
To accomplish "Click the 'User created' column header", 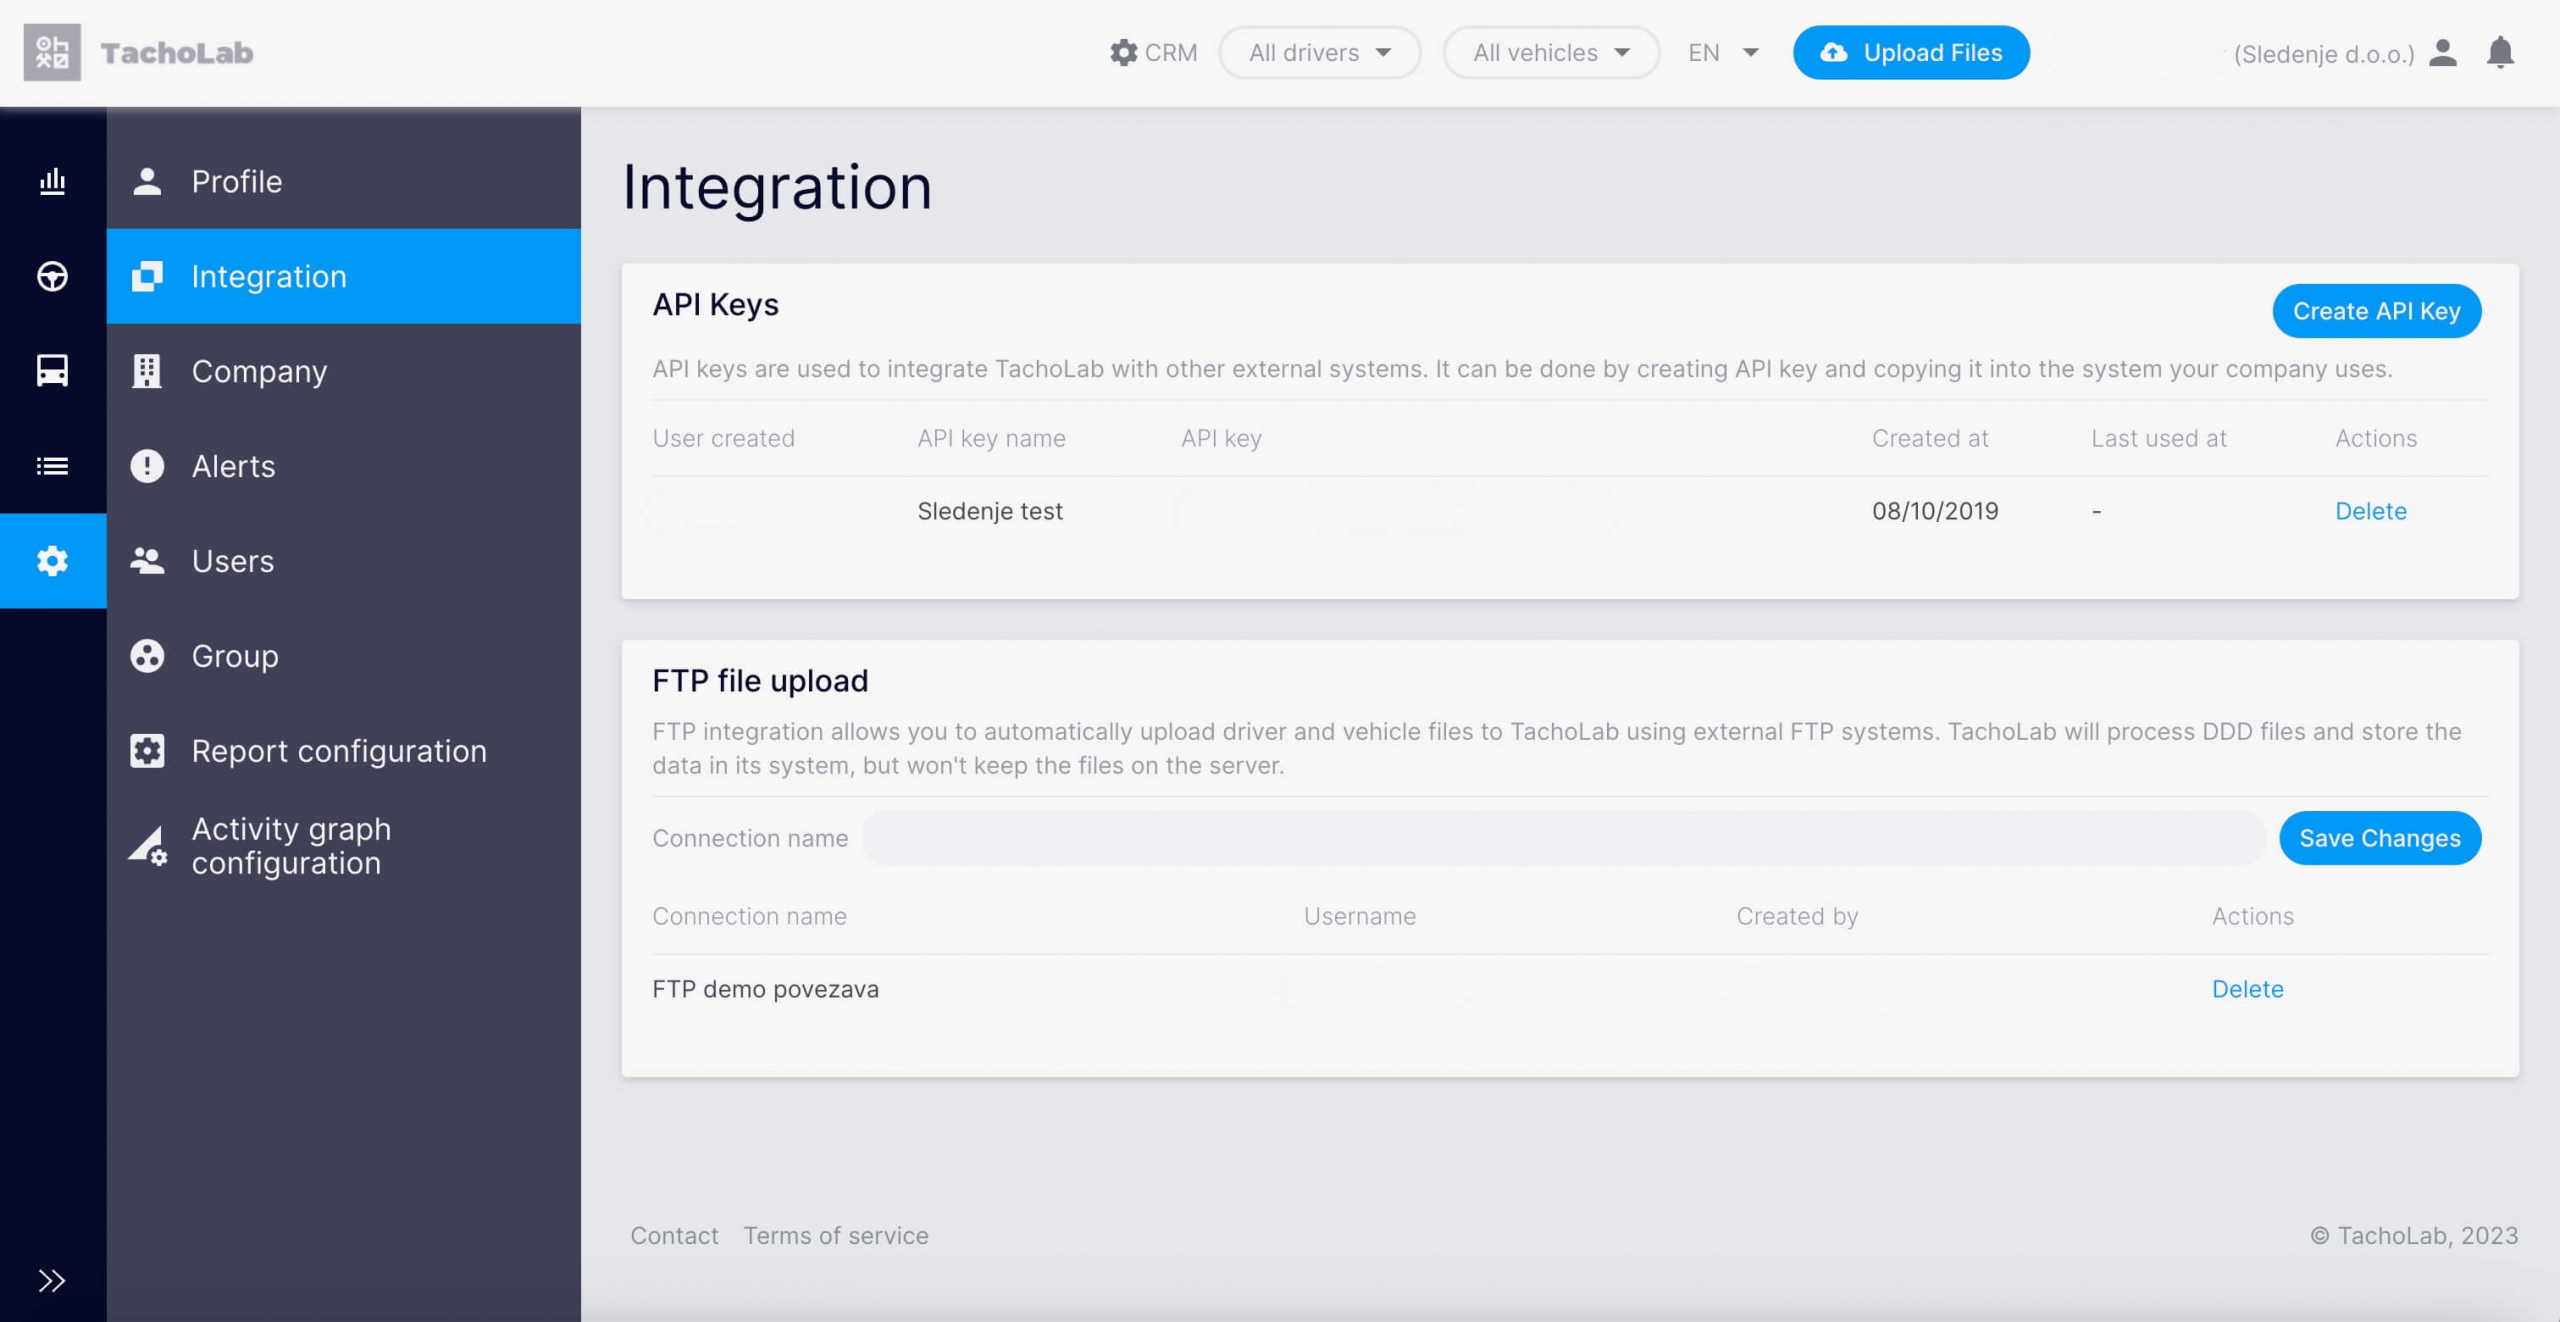I will tap(723, 438).
